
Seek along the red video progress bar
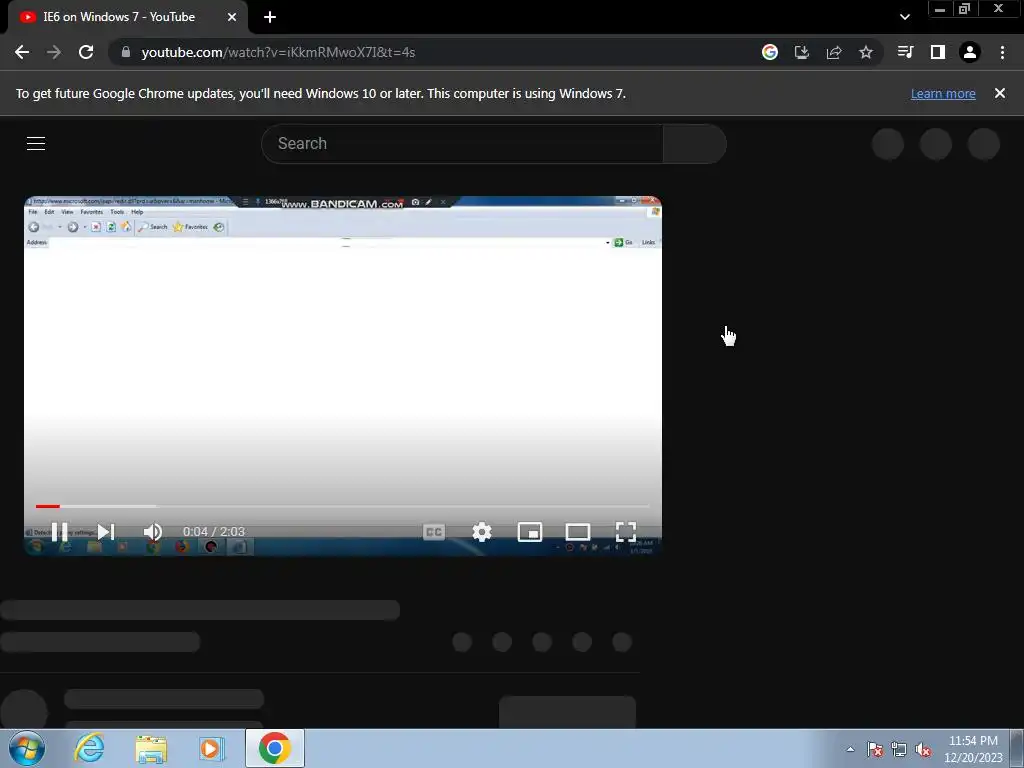click(x=342, y=506)
